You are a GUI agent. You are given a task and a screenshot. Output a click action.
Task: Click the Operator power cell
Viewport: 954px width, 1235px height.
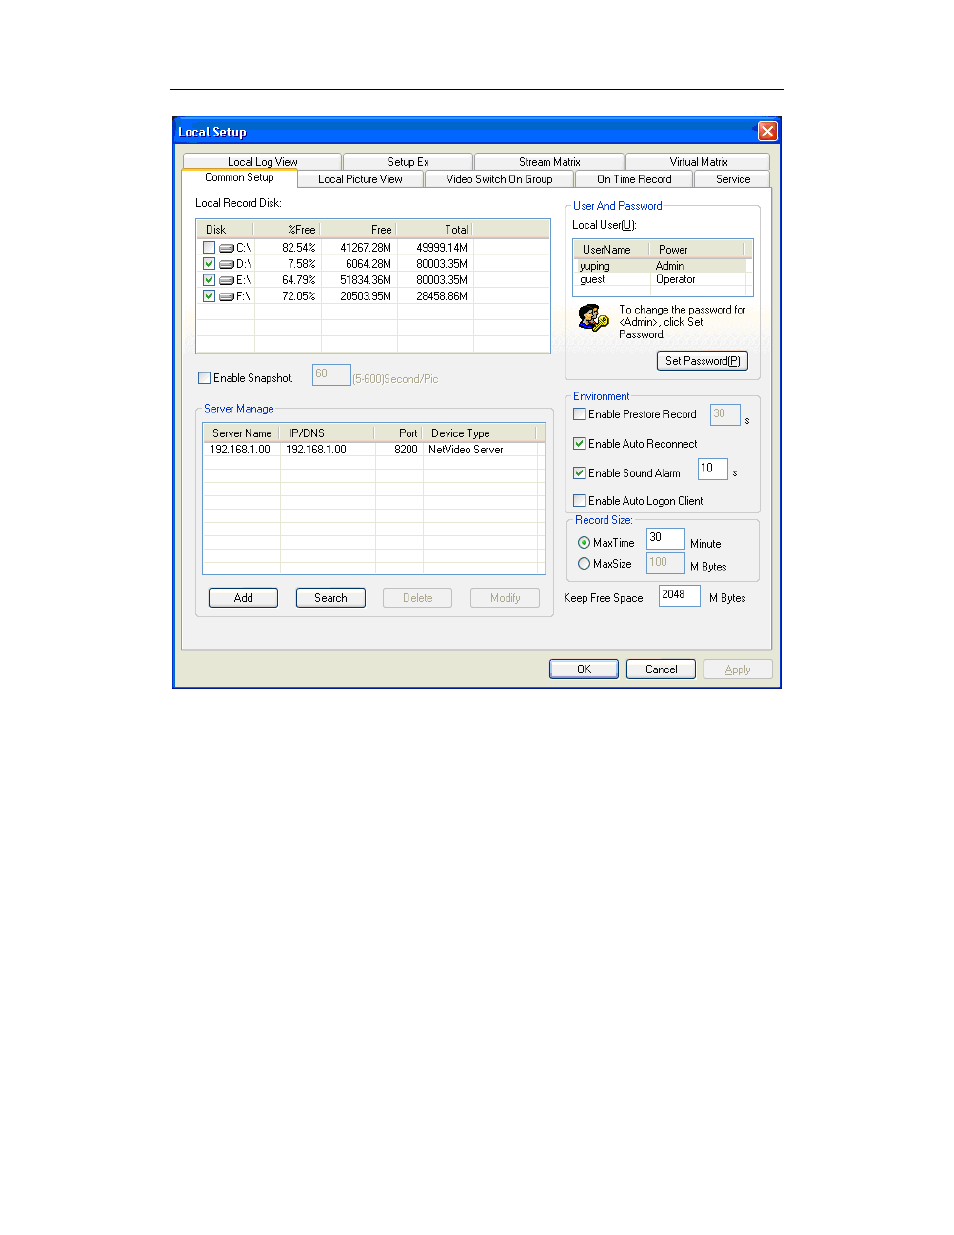click(675, 280)
